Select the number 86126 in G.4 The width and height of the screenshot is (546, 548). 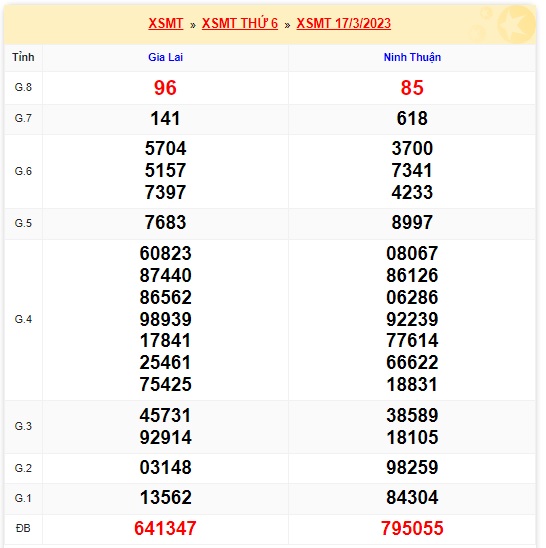(x=412, y=275)
